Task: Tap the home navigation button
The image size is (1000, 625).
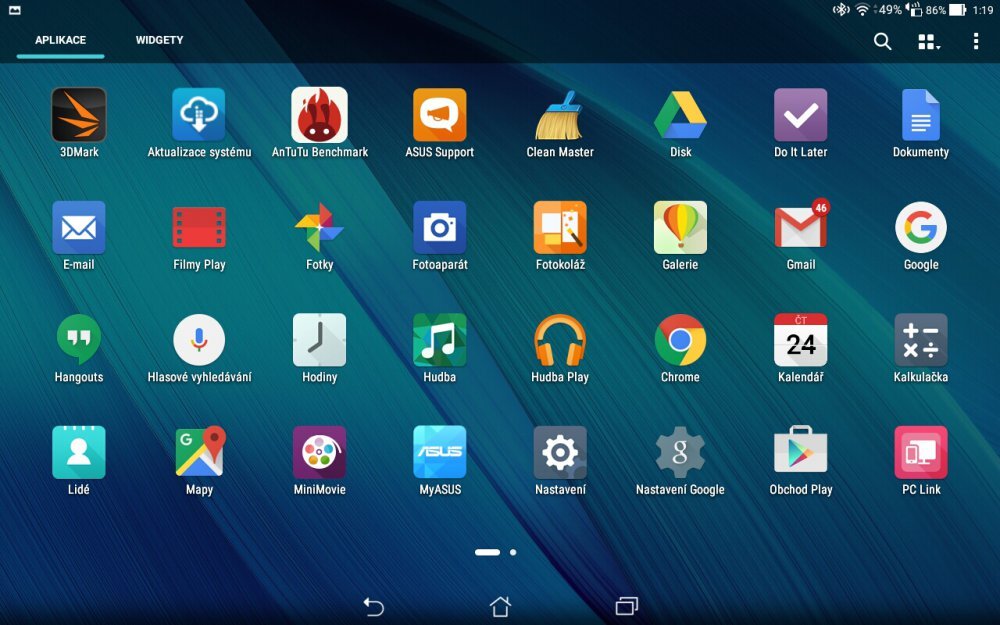Action: (499, 606)
